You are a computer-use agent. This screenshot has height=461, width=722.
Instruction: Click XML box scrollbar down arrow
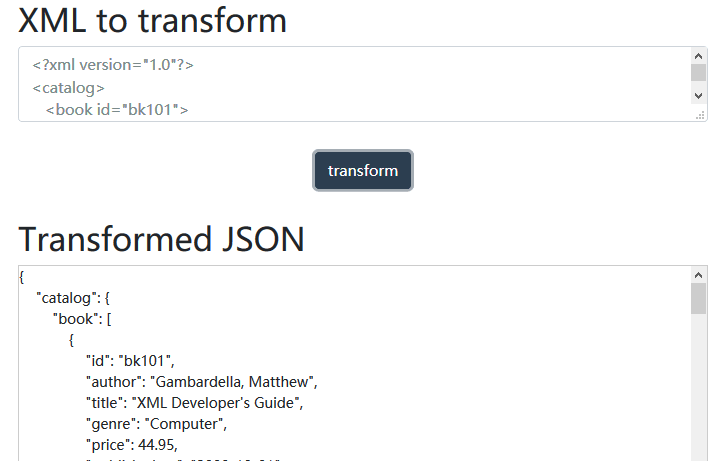(698, 95)
